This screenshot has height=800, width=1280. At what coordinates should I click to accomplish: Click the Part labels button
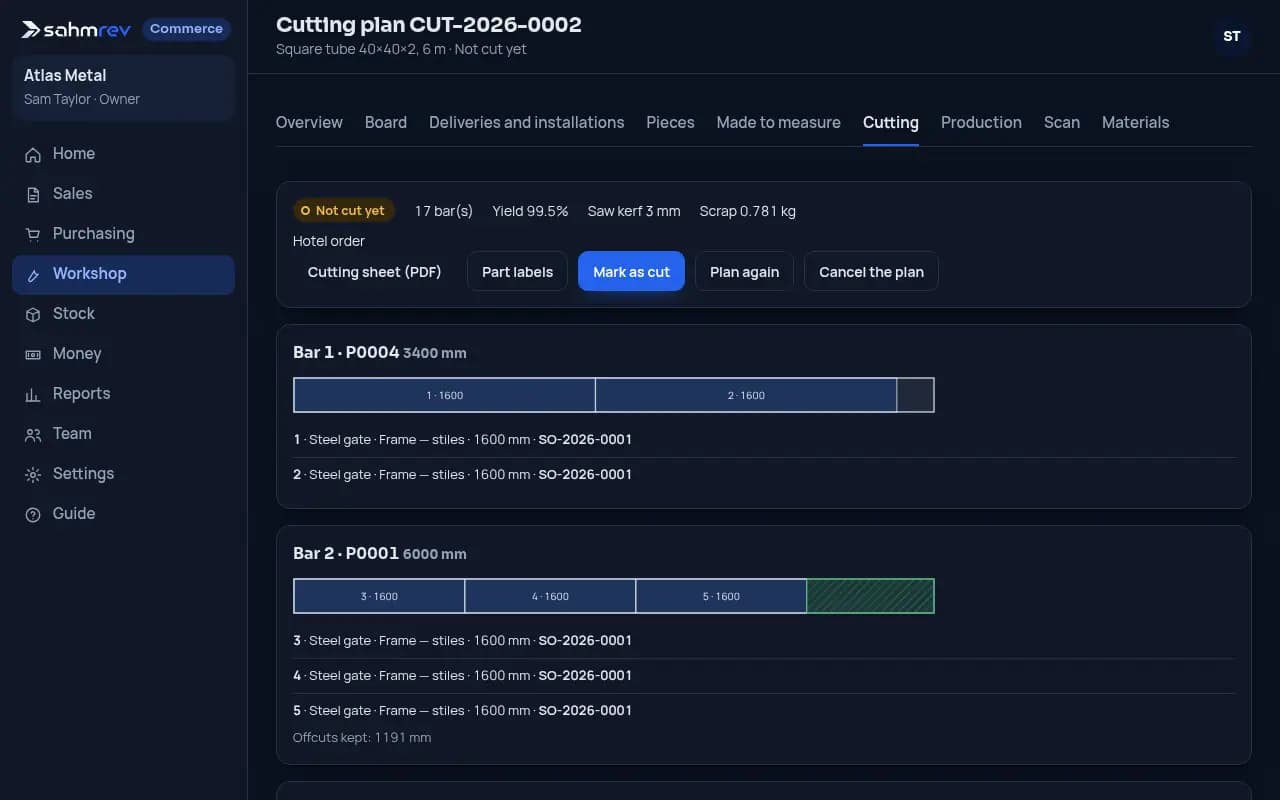pos(517,272)
